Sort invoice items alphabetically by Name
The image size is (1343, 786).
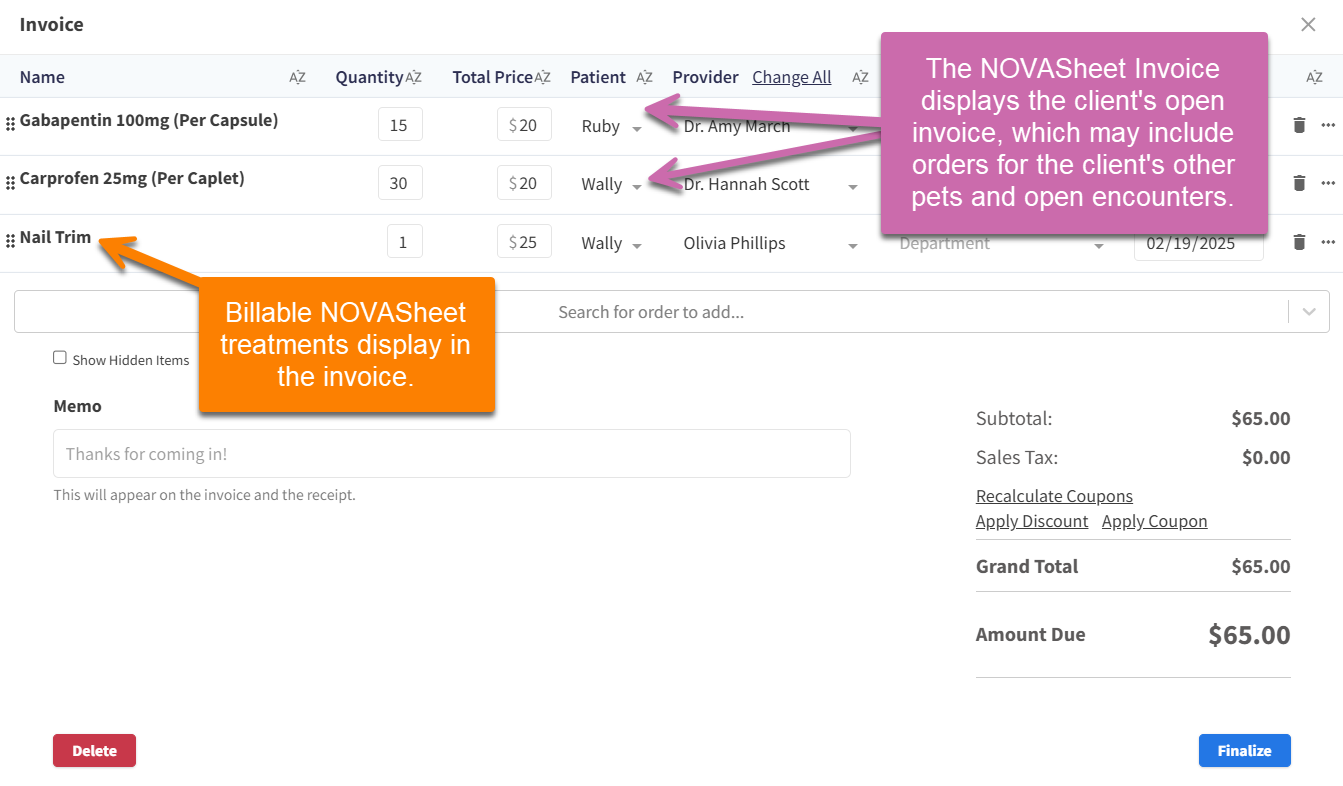click(296, 77)
